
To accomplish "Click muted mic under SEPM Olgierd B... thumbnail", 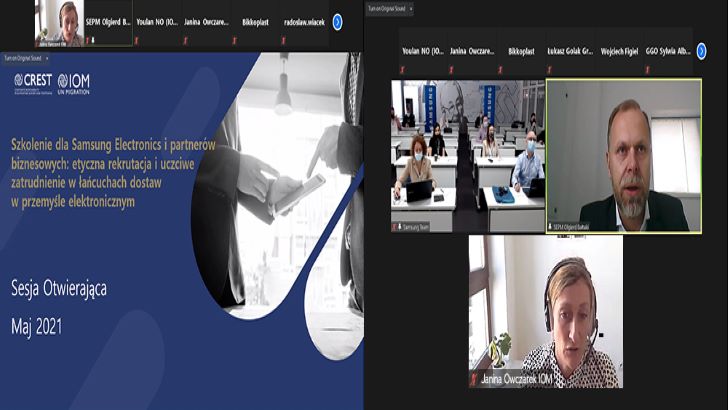I will [87, 40].
